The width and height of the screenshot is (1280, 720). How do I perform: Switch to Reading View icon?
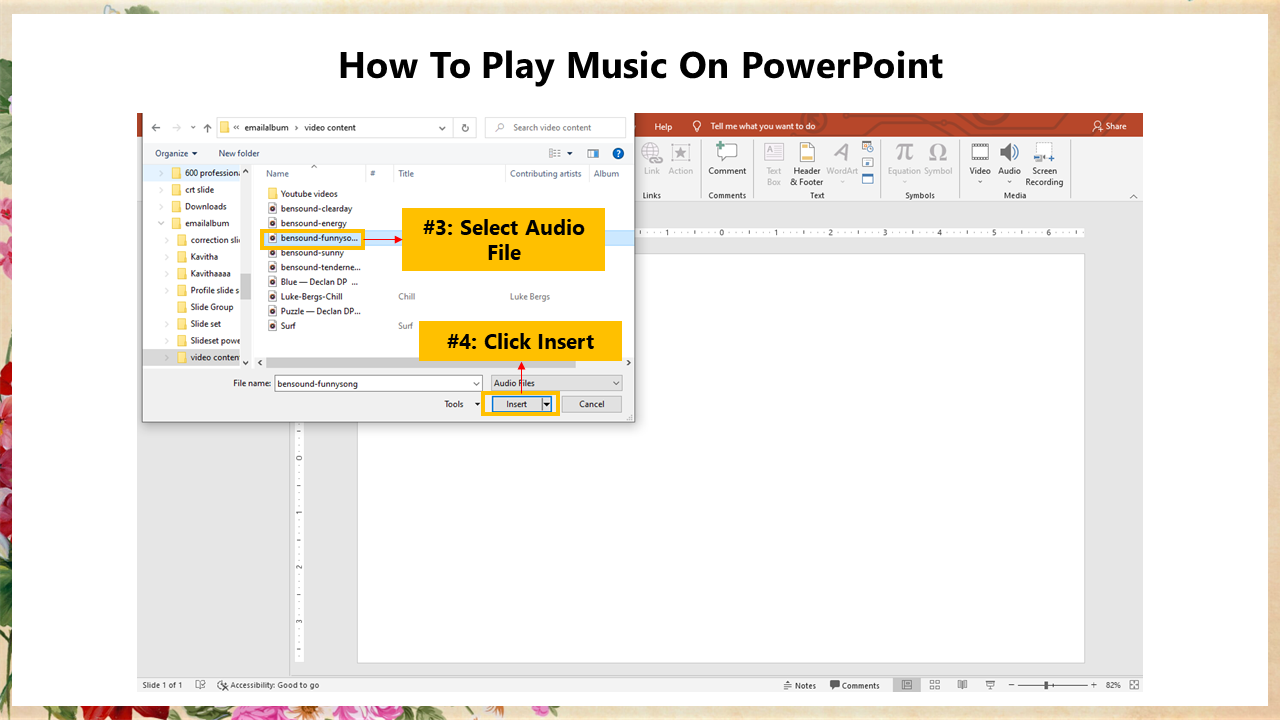[963, 685]
